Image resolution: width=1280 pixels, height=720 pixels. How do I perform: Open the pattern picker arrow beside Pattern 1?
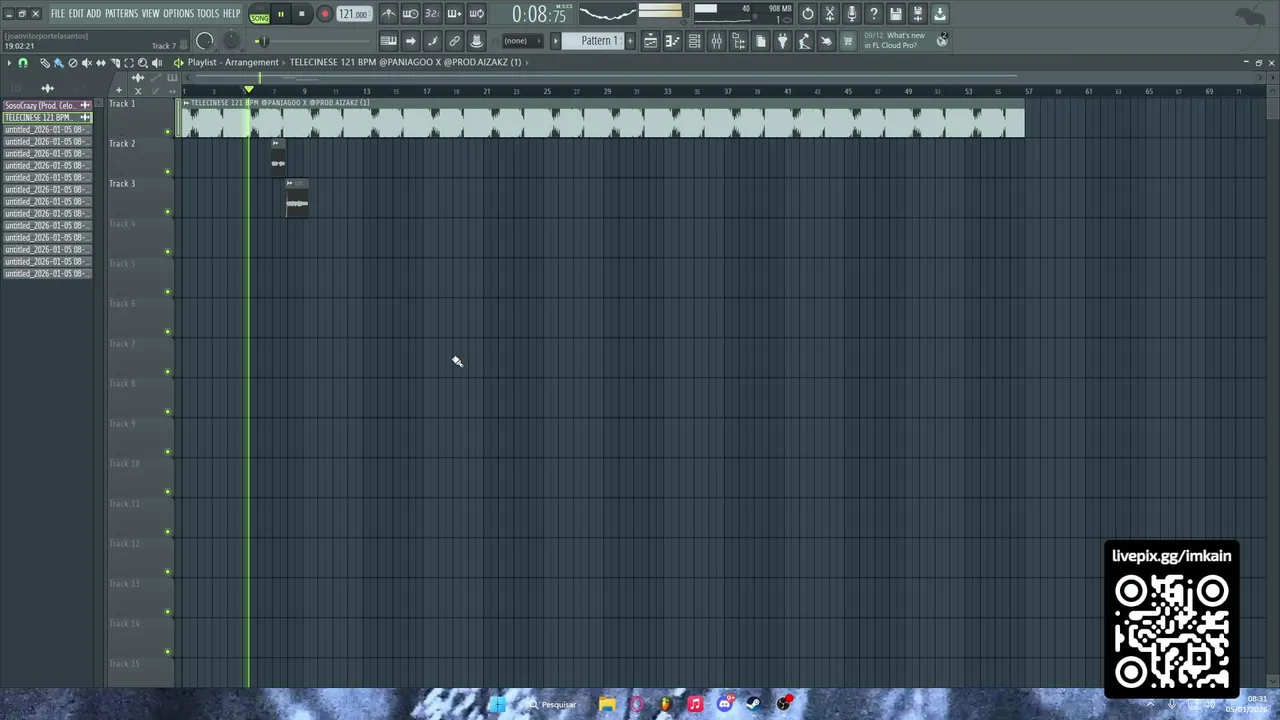pyautogui.click(x=555, y=41)
